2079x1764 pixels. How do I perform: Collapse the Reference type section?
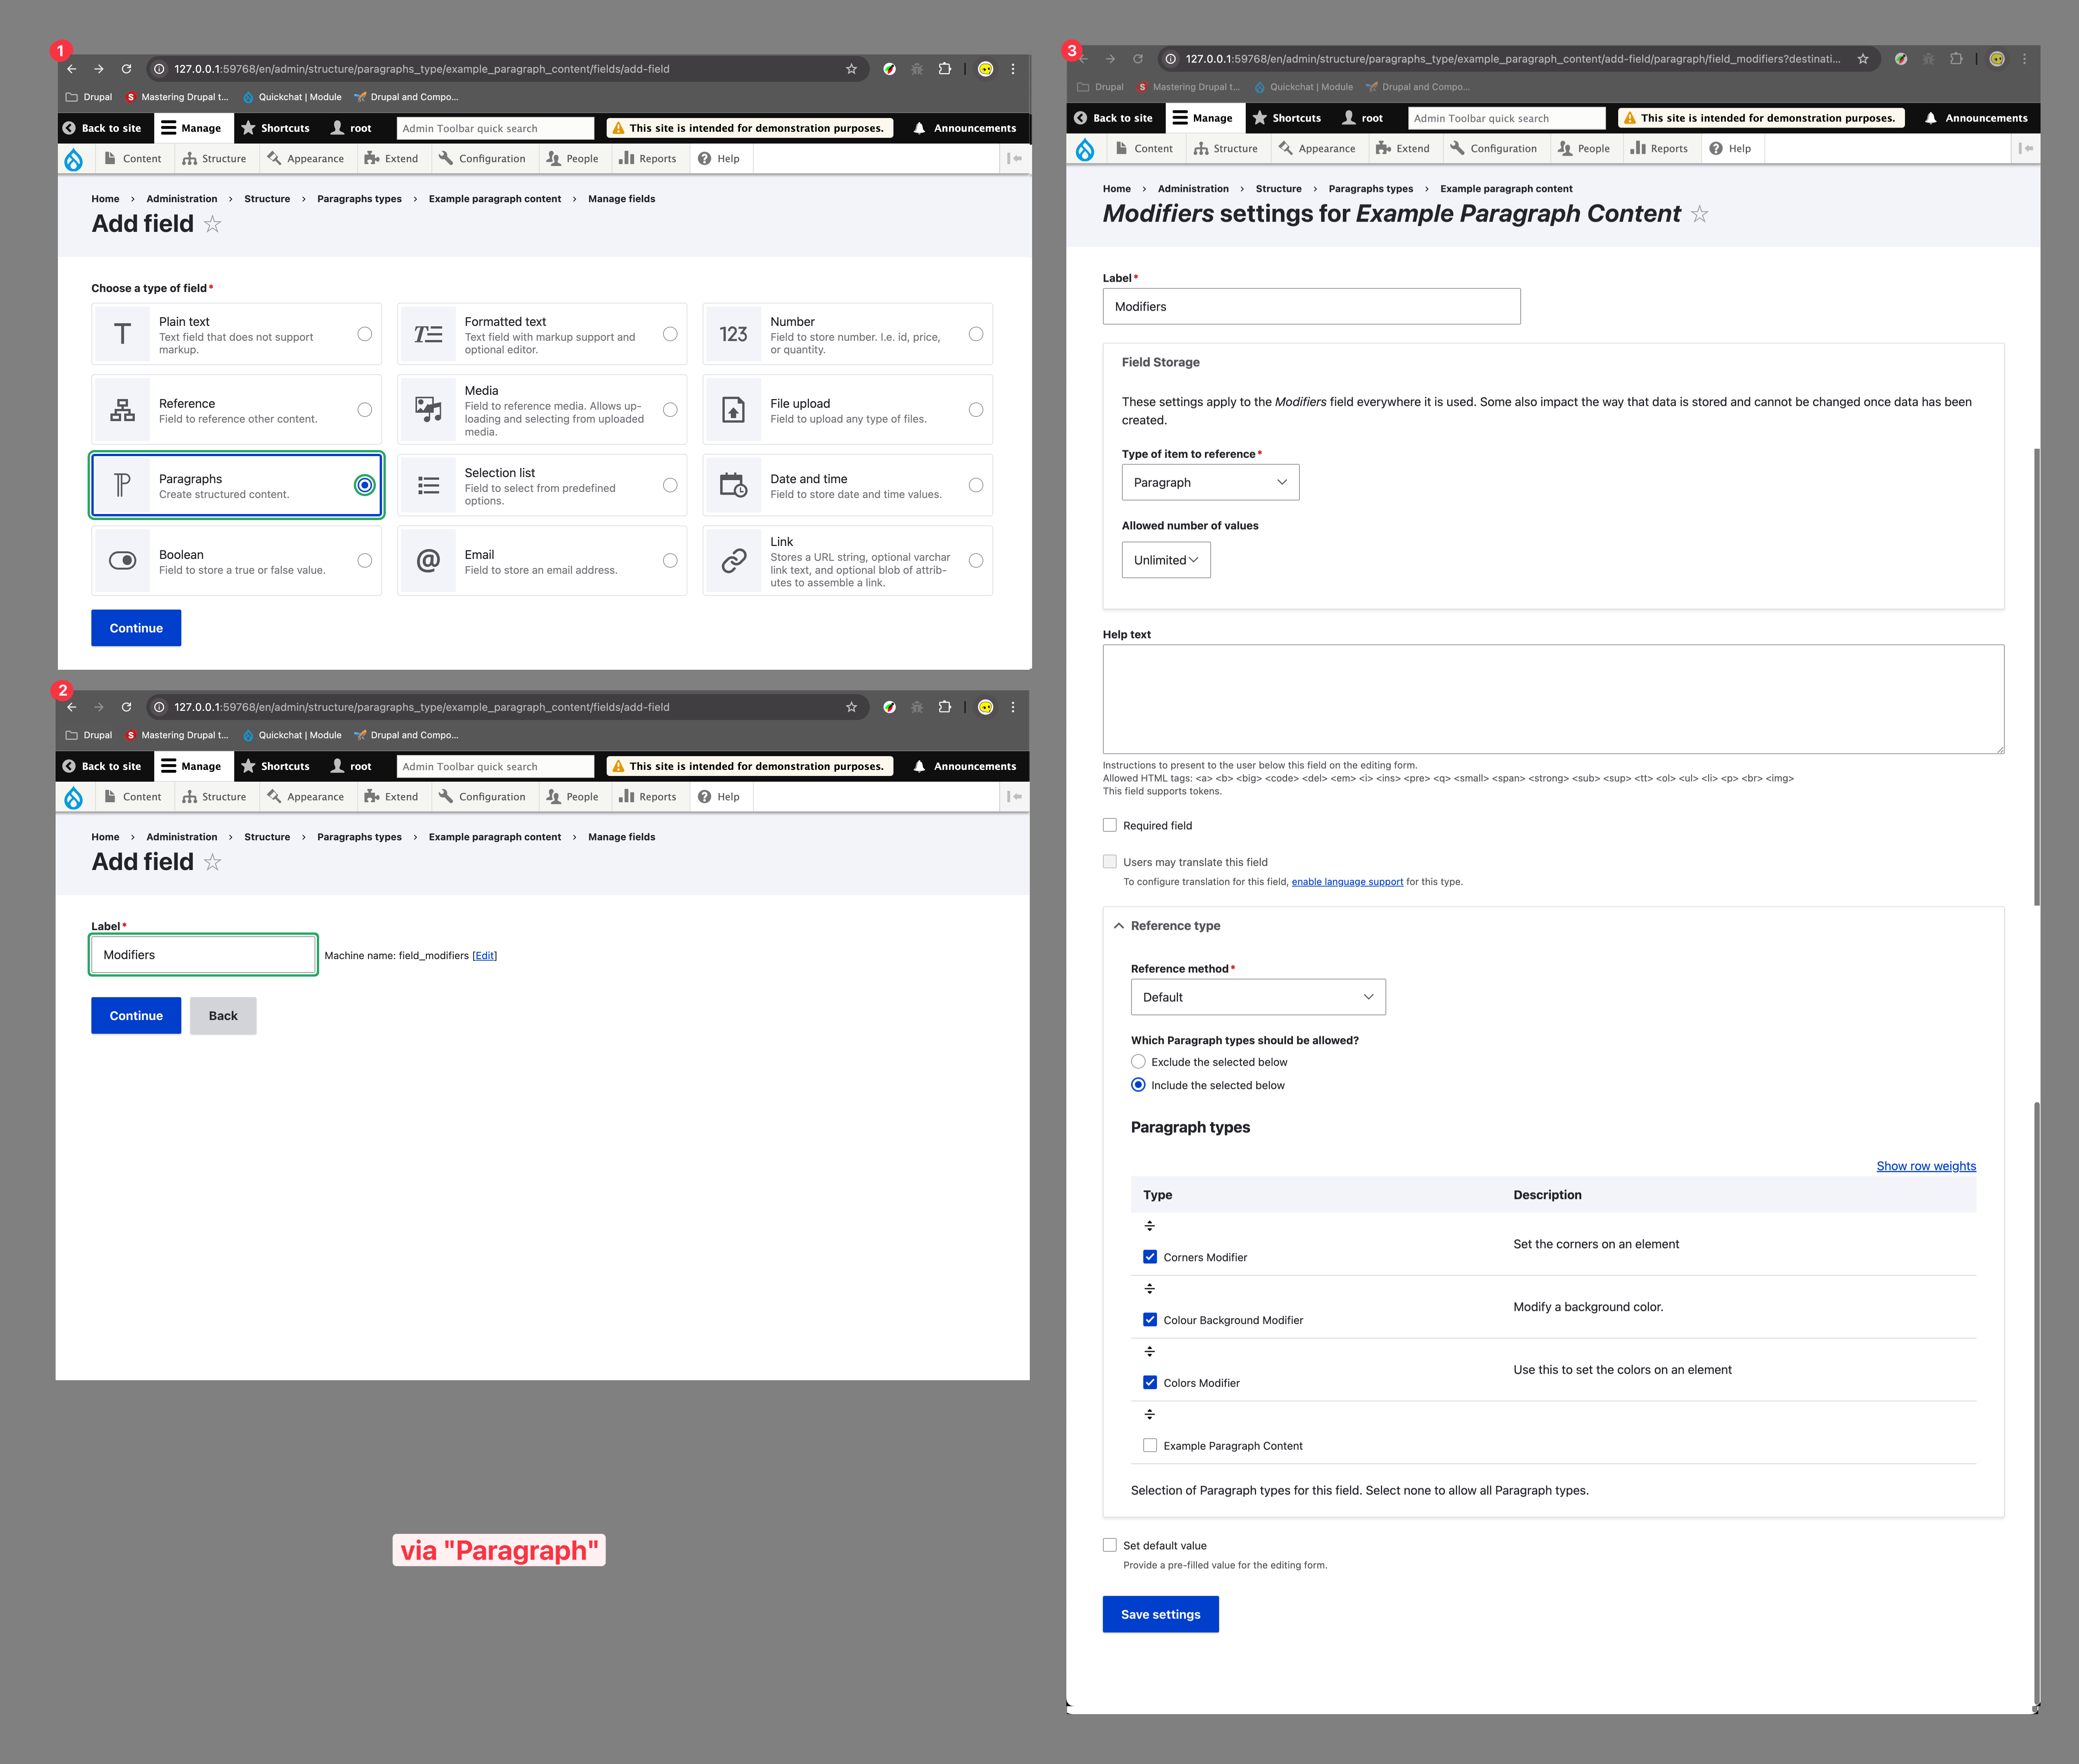coord(1175,926)
